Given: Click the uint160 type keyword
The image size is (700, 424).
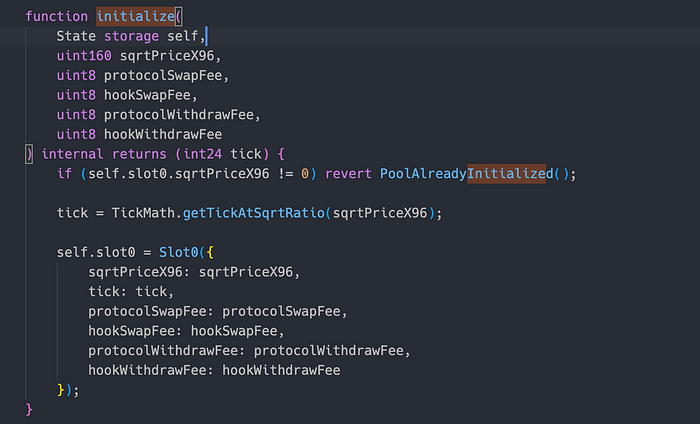Looking at the screenshot, I should [84, 56].
